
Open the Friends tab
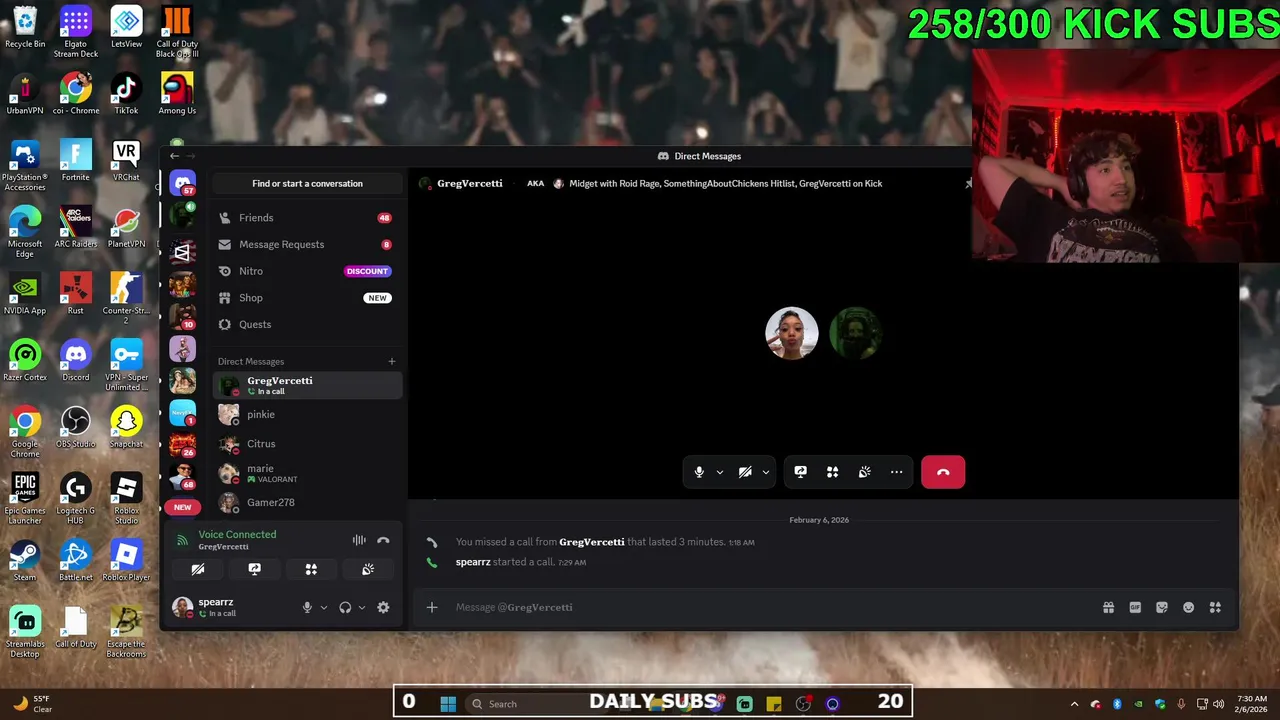click(307, 217)
